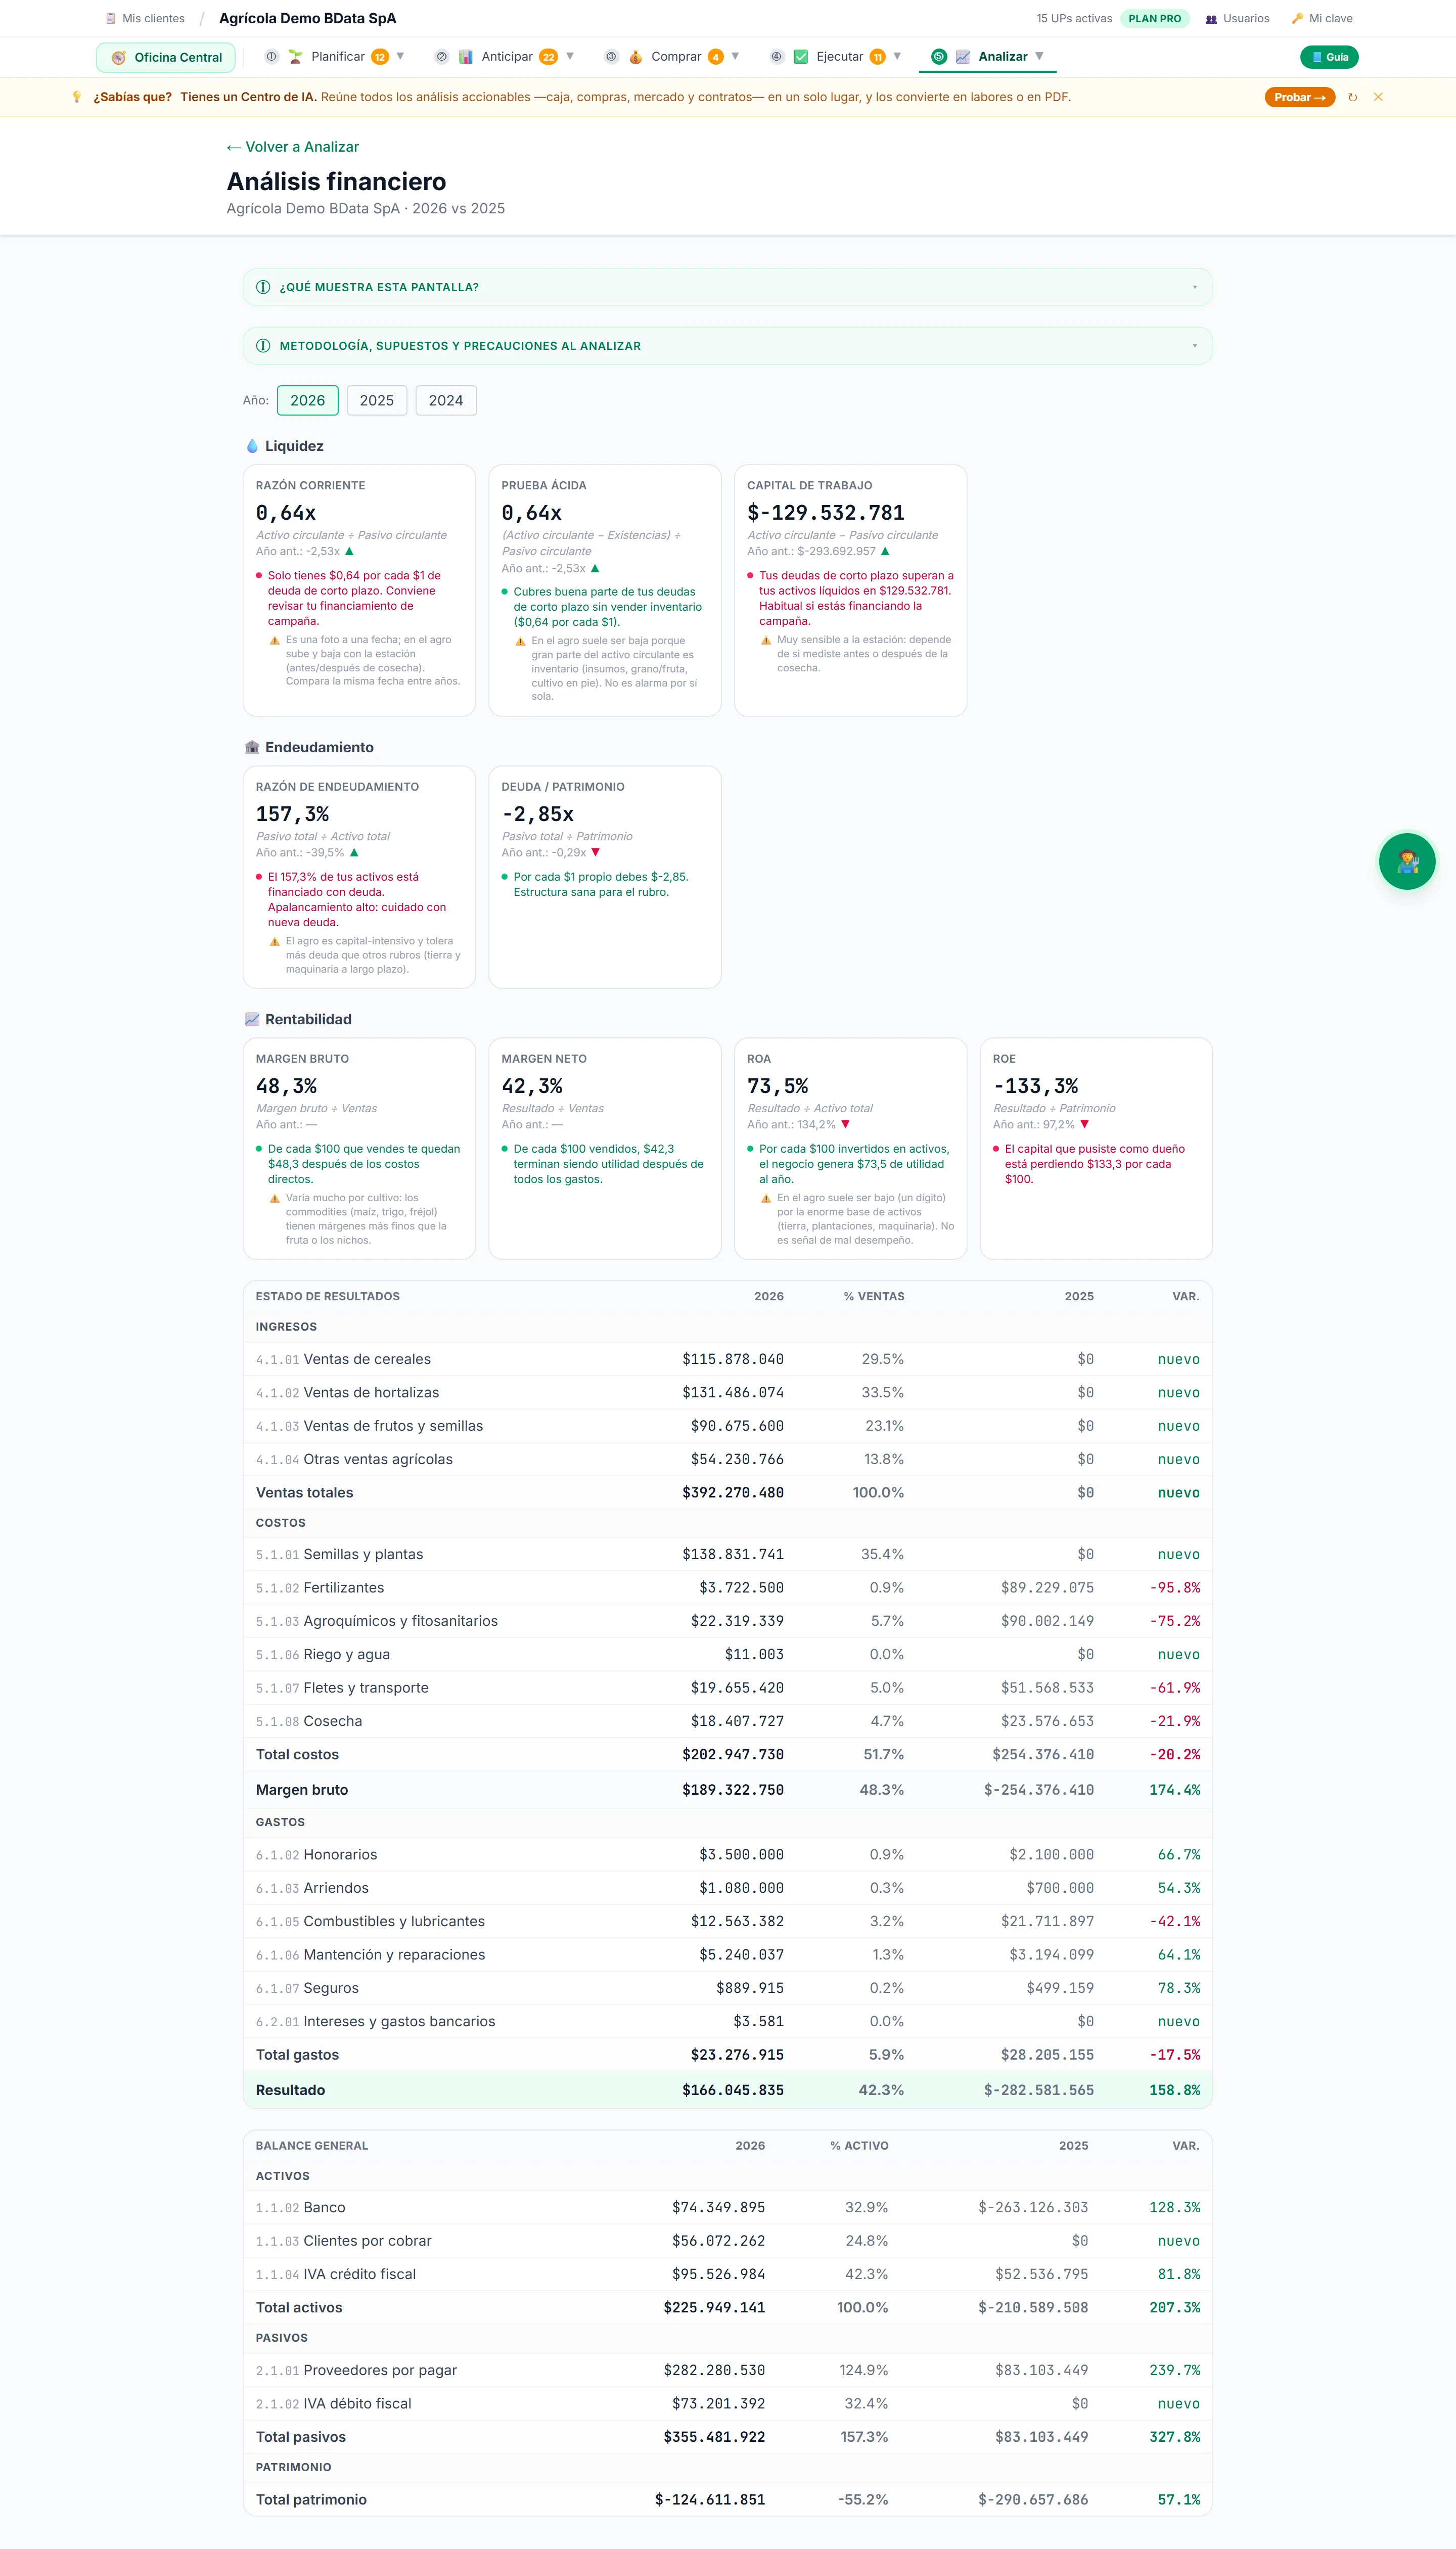This screenshot has height=2549, width=1456.
Task: Click the Rentabilidad chart icon
Action: click(252, 1019)
